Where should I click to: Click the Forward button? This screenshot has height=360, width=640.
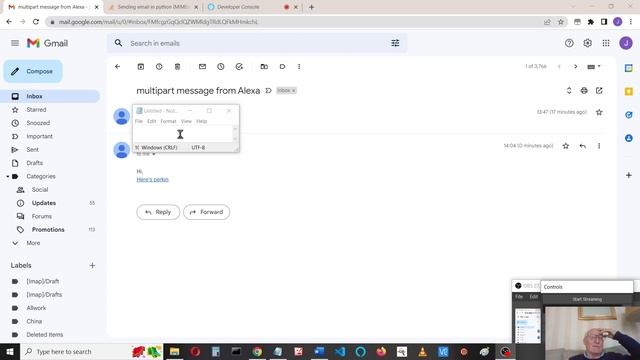tap(207, 212)
